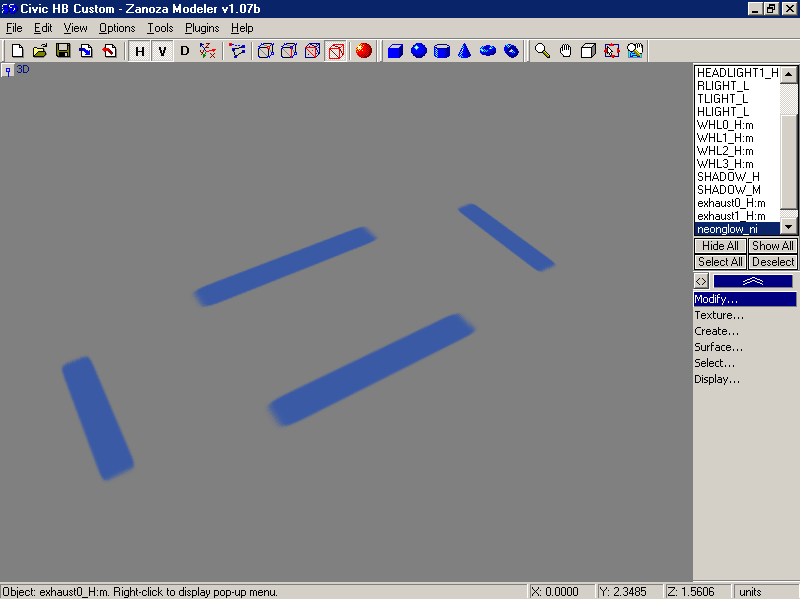
Task: Expand the Create... command group
Action: pos(717,331)
